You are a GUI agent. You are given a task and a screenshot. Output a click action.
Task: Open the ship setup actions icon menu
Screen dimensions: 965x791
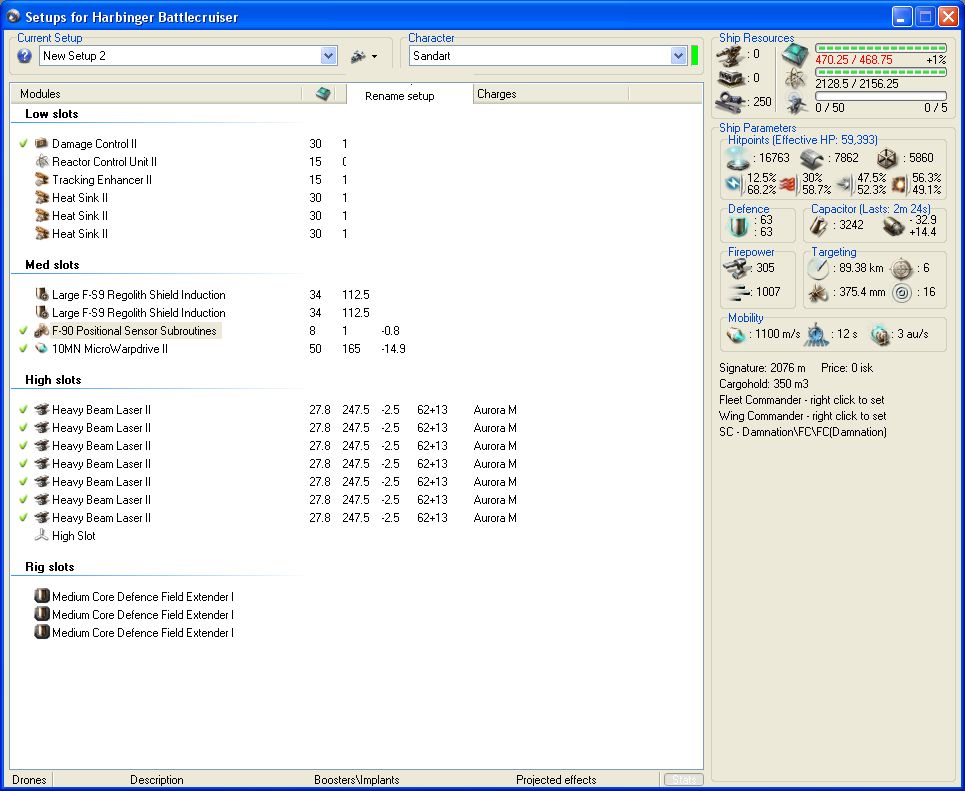[363, 57]
